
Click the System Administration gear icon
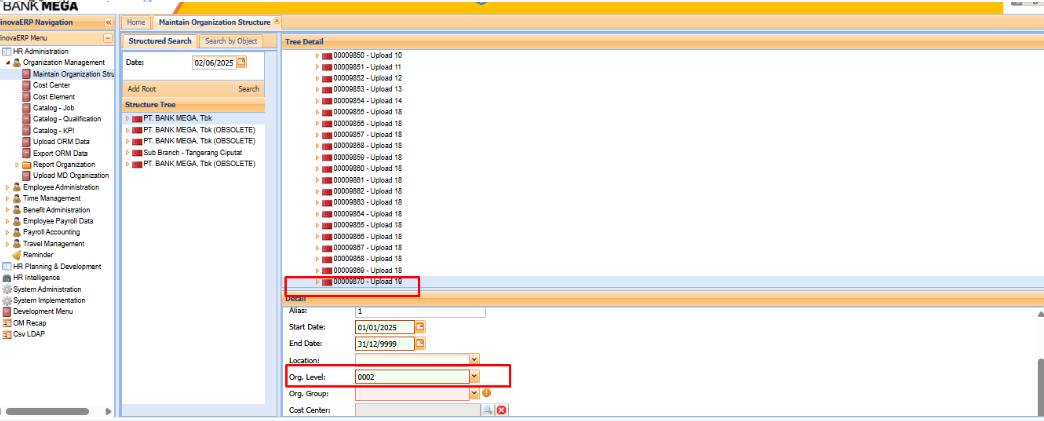pyautogui.click(x=7, y=289)
